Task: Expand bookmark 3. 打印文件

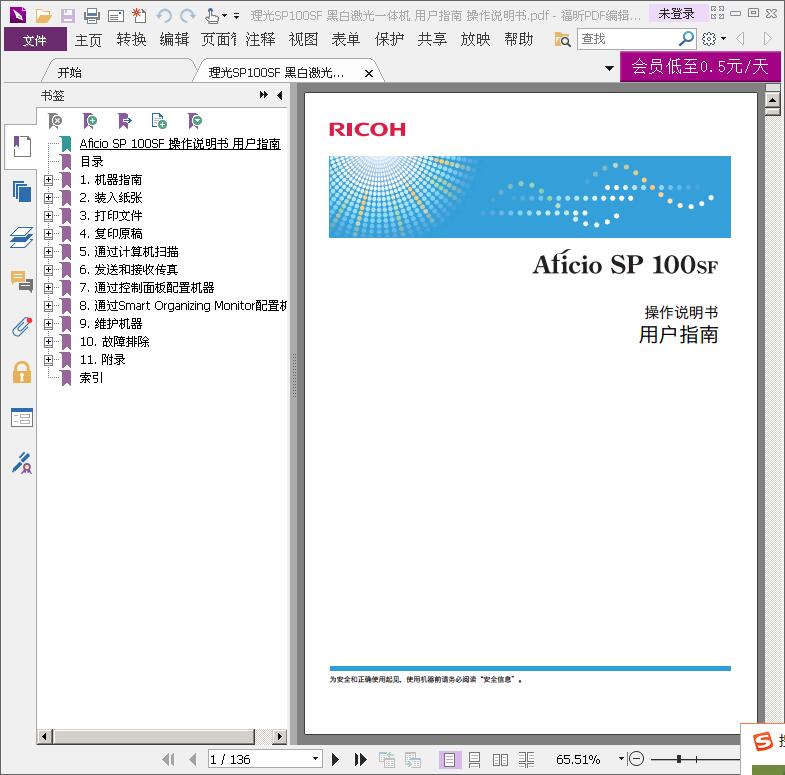Action: [49, 216]
